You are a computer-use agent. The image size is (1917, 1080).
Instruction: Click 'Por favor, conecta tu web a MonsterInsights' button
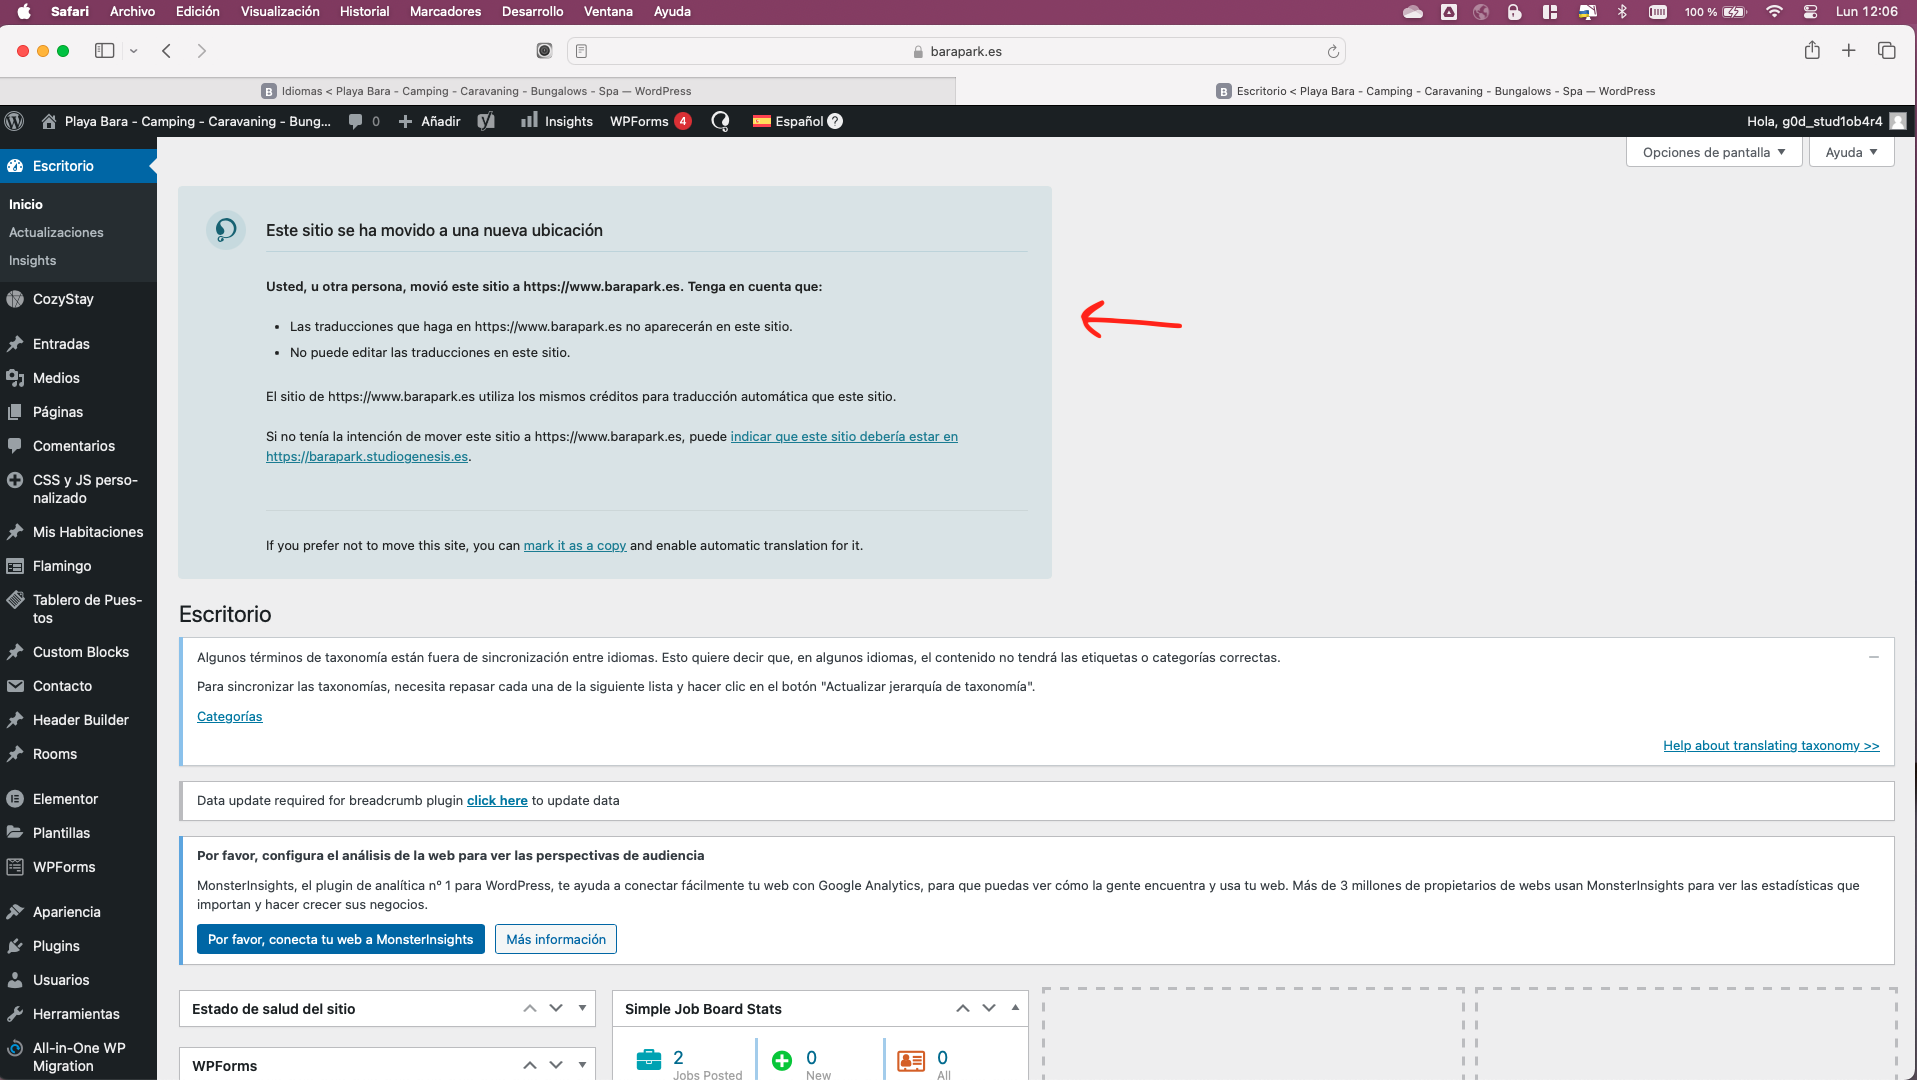pyautogui.click(x=340, y=939)
